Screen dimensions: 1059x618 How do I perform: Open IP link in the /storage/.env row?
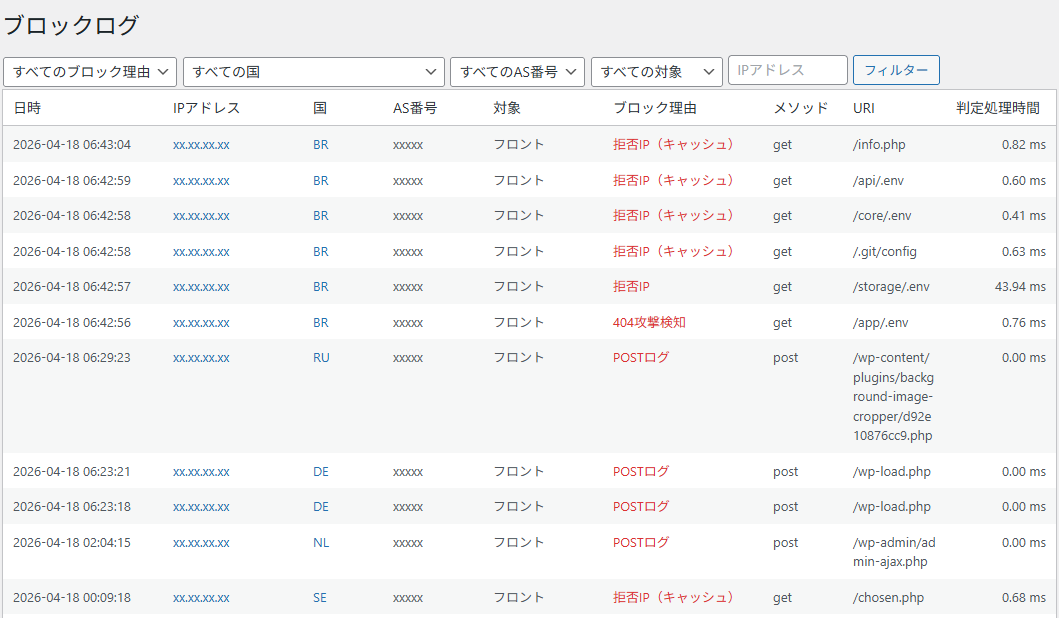(x=201, y=286)
